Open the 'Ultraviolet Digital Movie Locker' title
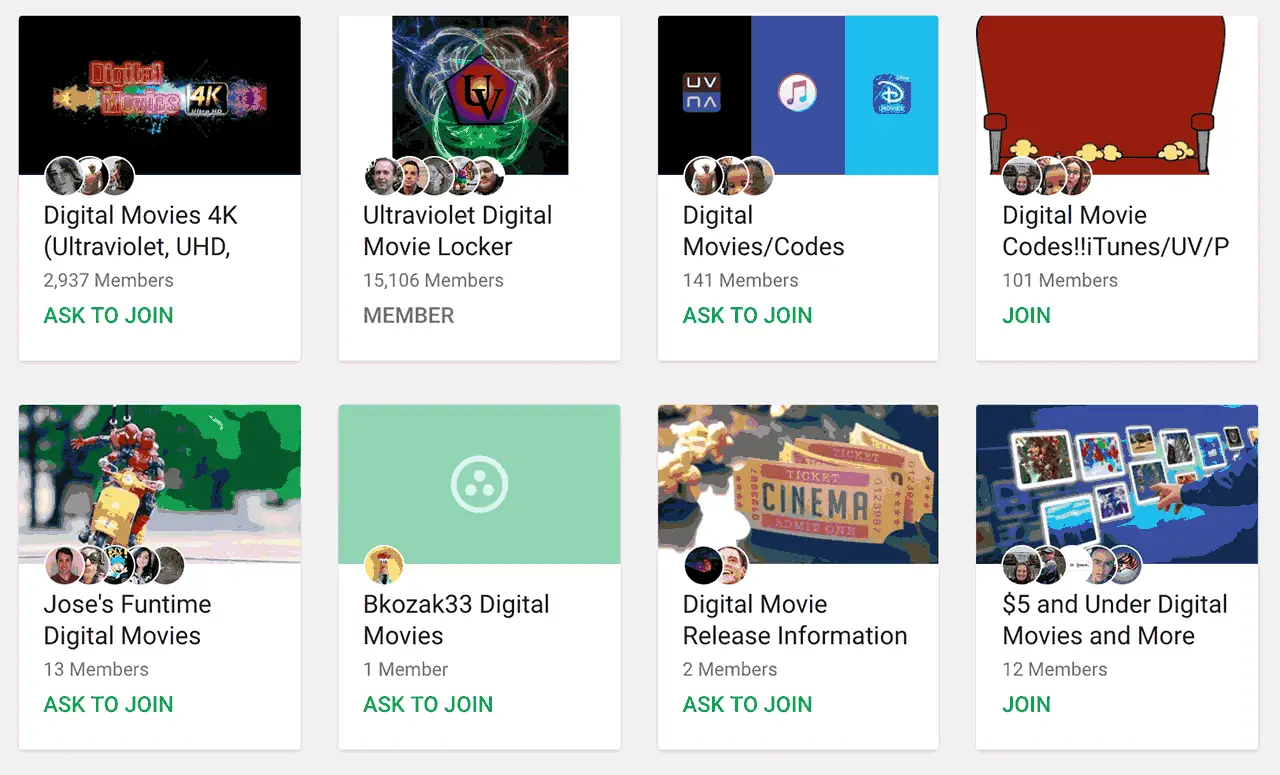1280x775 pixels. coord(458,231)
